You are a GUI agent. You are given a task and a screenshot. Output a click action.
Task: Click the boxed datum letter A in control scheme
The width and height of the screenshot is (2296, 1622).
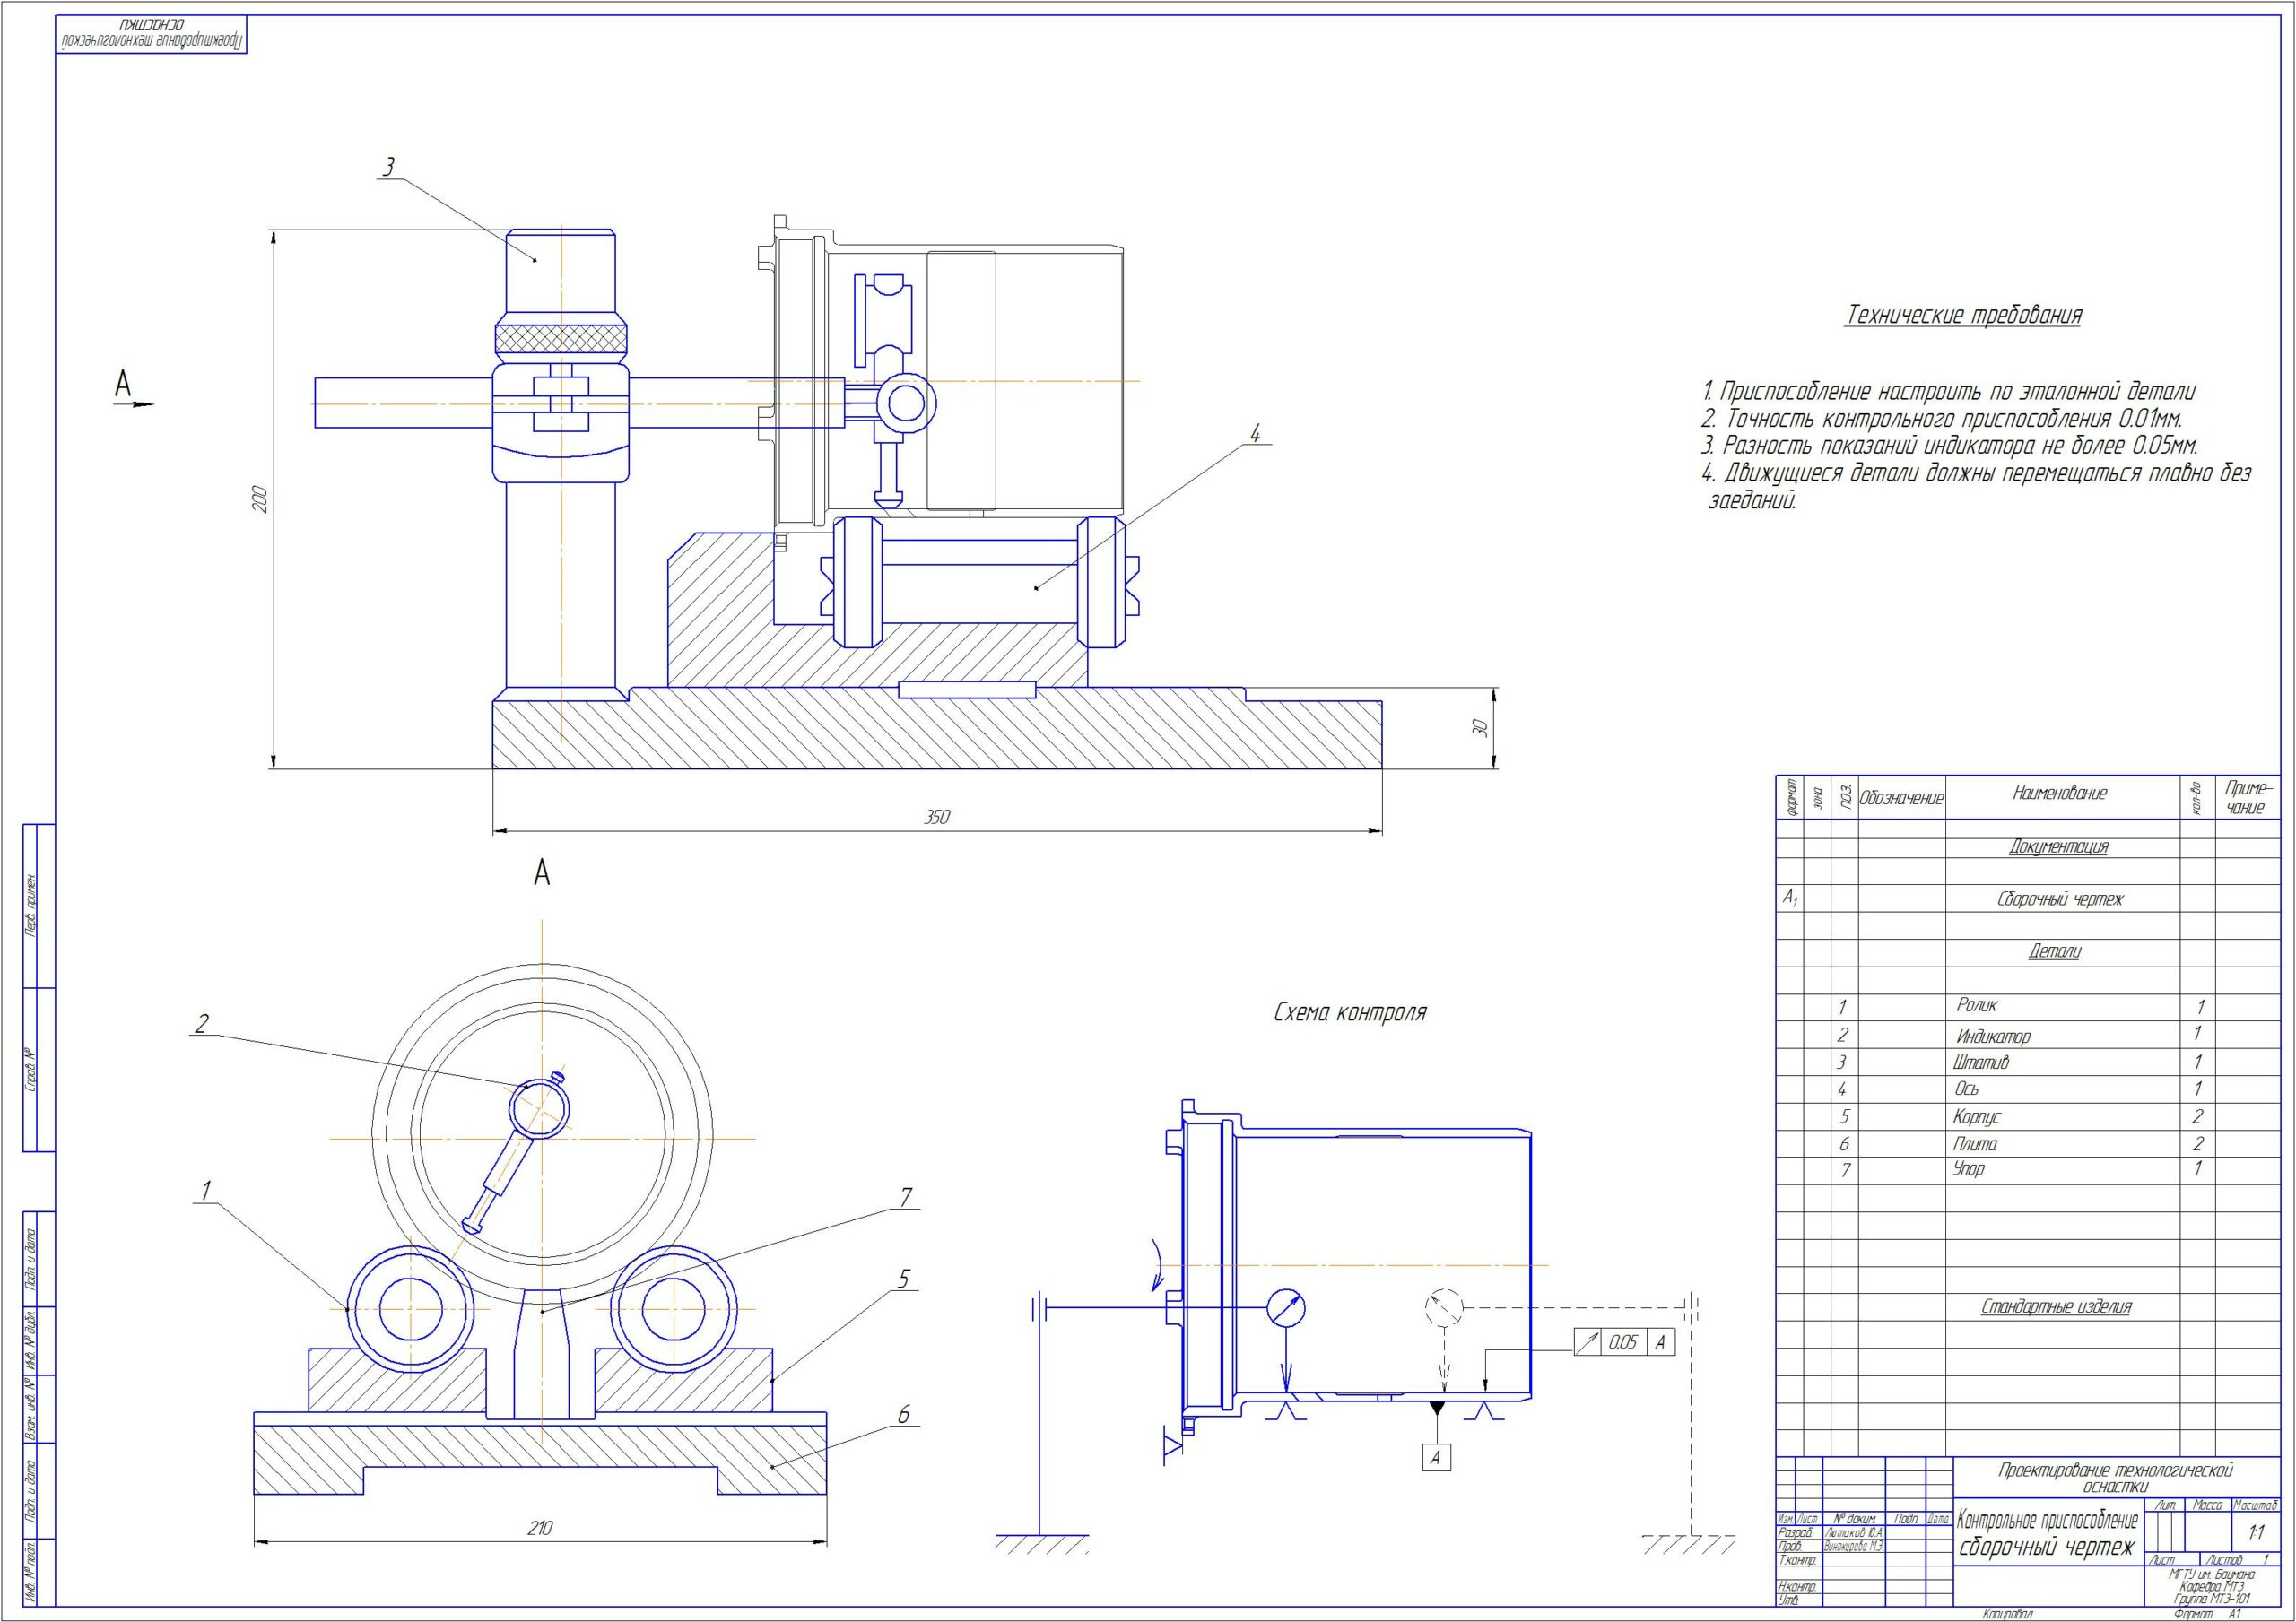click(x=1436, y=1457)
